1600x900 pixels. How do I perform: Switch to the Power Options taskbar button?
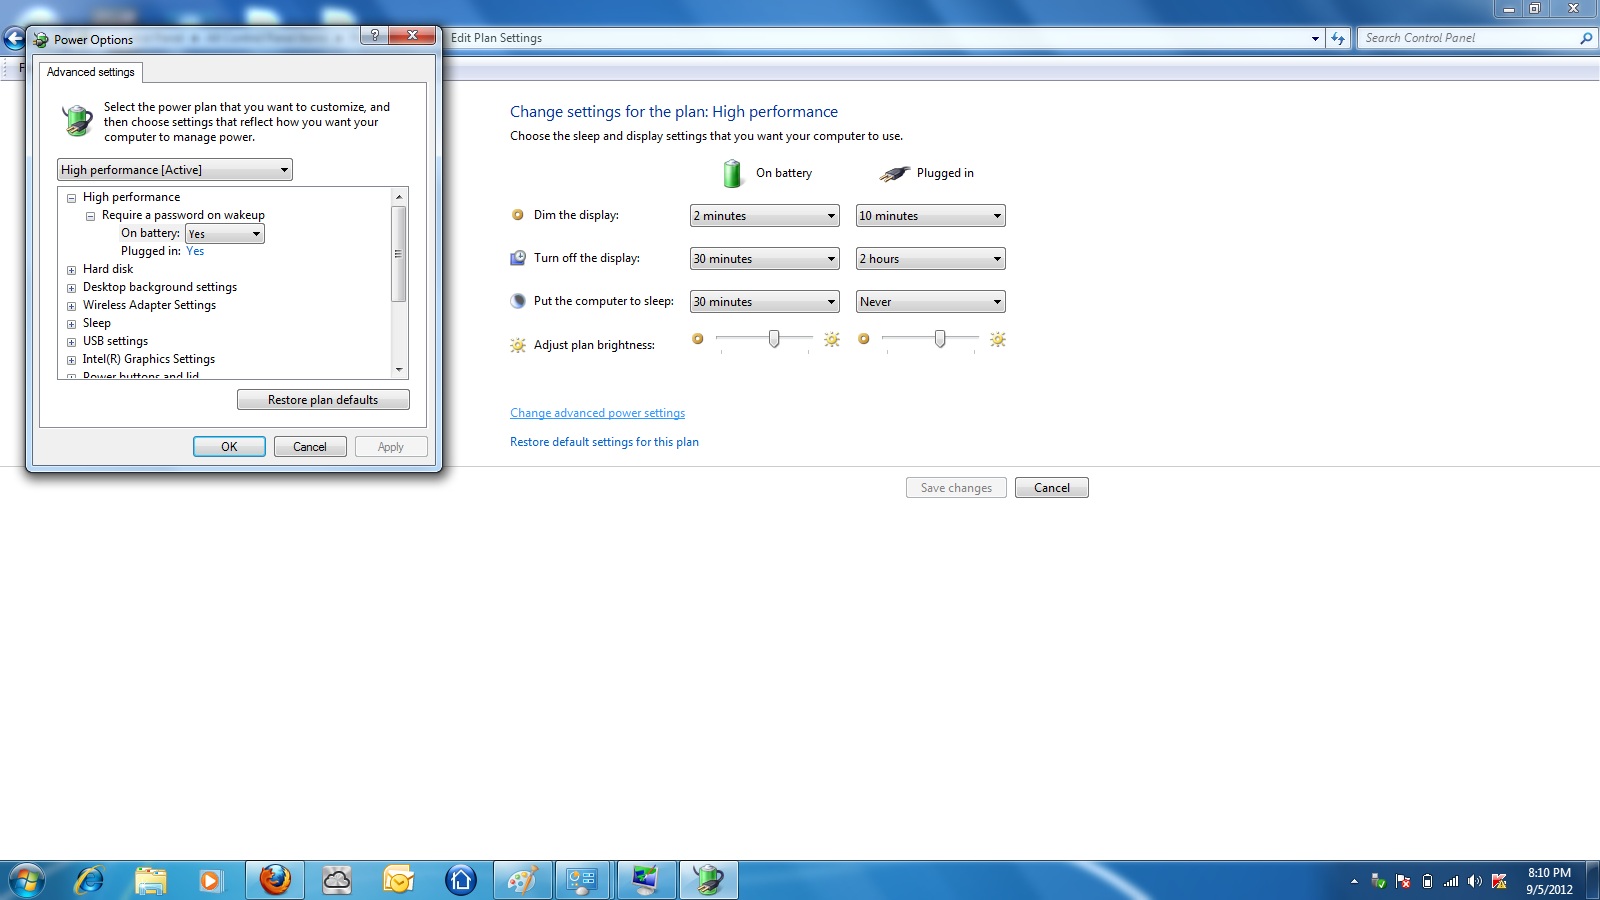(709, 881)
